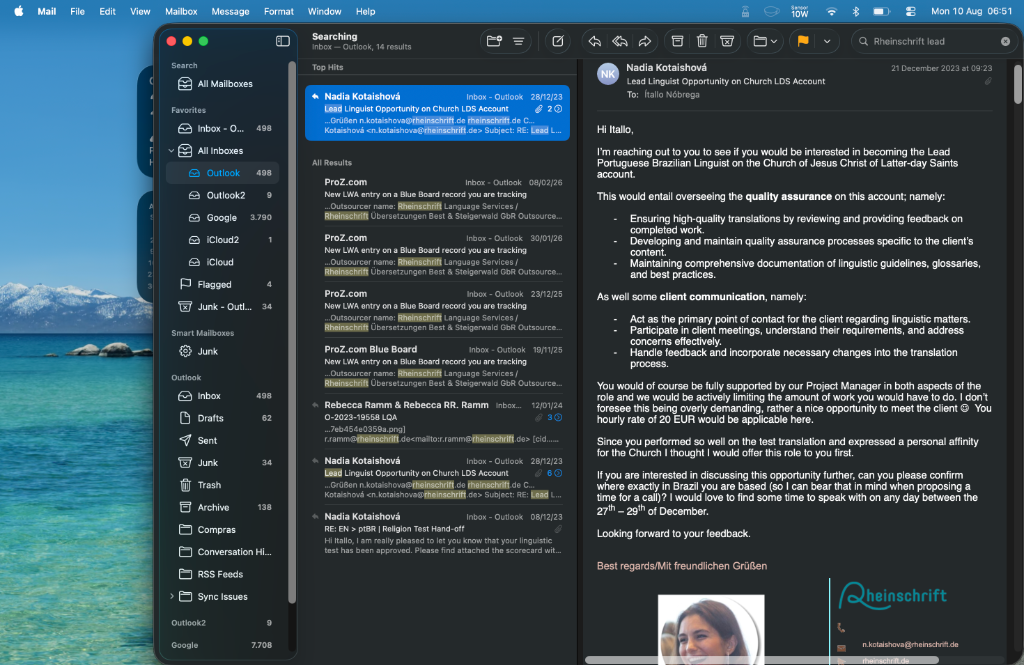Expand the 6-message thread from Nadia Kotaishová
Screen dimensions: 1024x665
pos(555,473)
